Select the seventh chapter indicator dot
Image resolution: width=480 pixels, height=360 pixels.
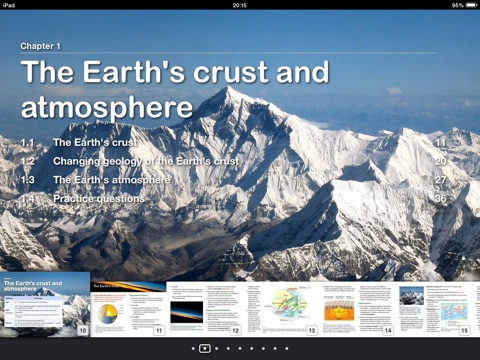coord(263,348)
